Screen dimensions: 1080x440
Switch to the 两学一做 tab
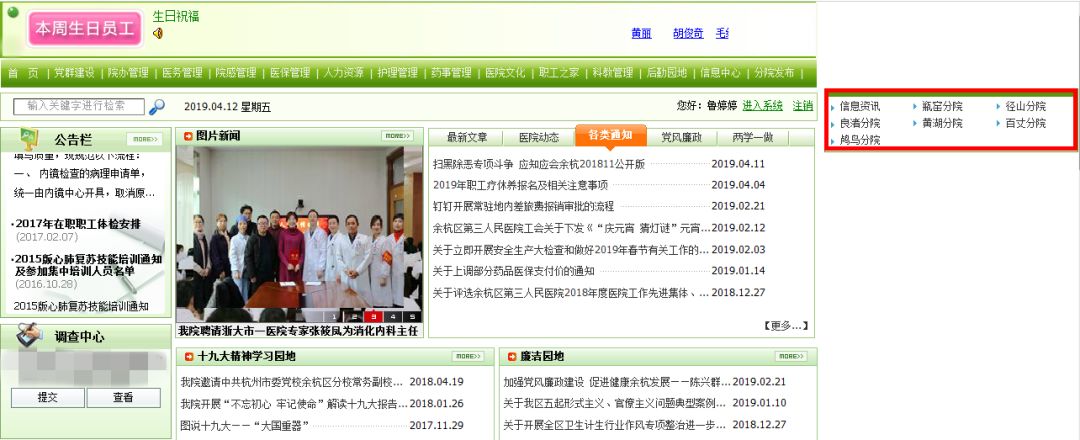(753, 138)
